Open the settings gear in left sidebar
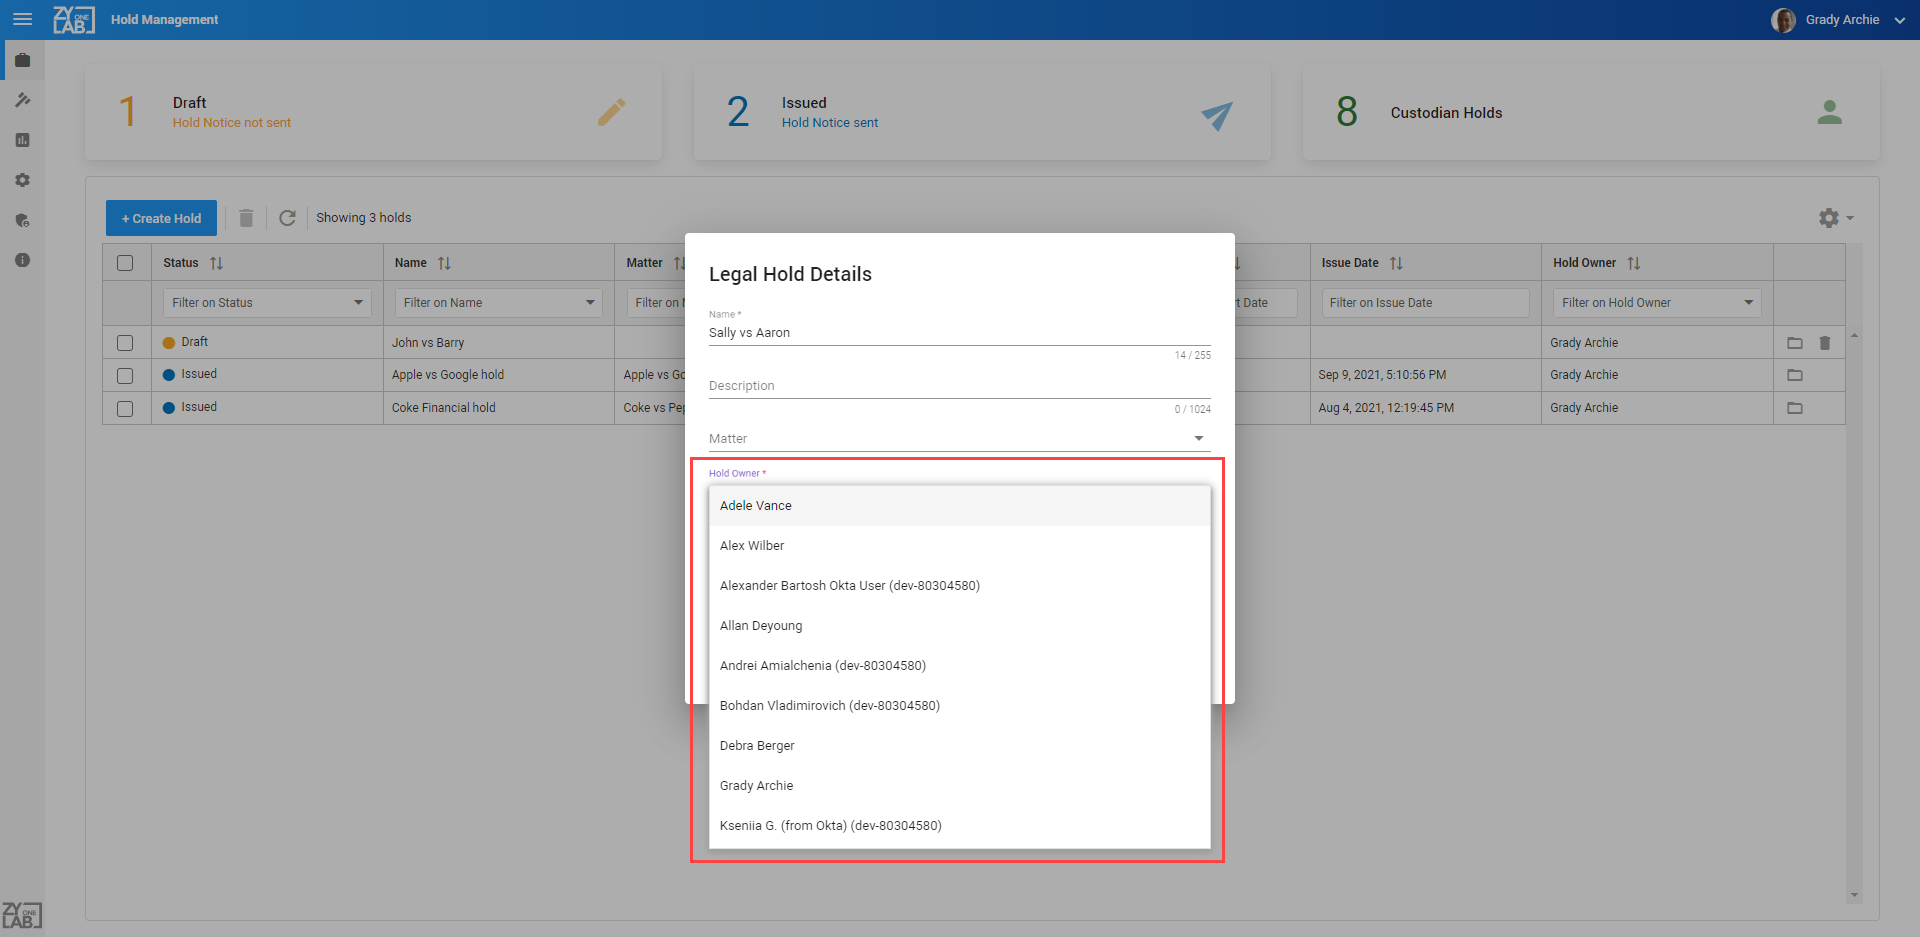Image resolution: width=1920 pixels, height=937 pixels. [22, 180]
